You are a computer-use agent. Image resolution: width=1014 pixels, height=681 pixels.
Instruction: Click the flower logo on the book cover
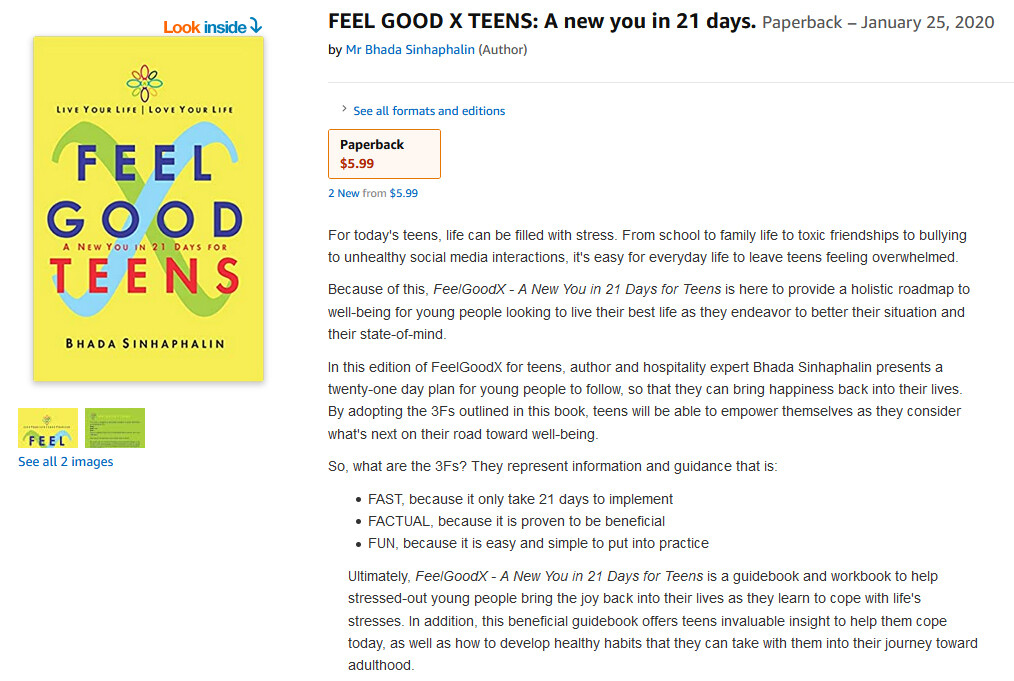coord(148,78)
